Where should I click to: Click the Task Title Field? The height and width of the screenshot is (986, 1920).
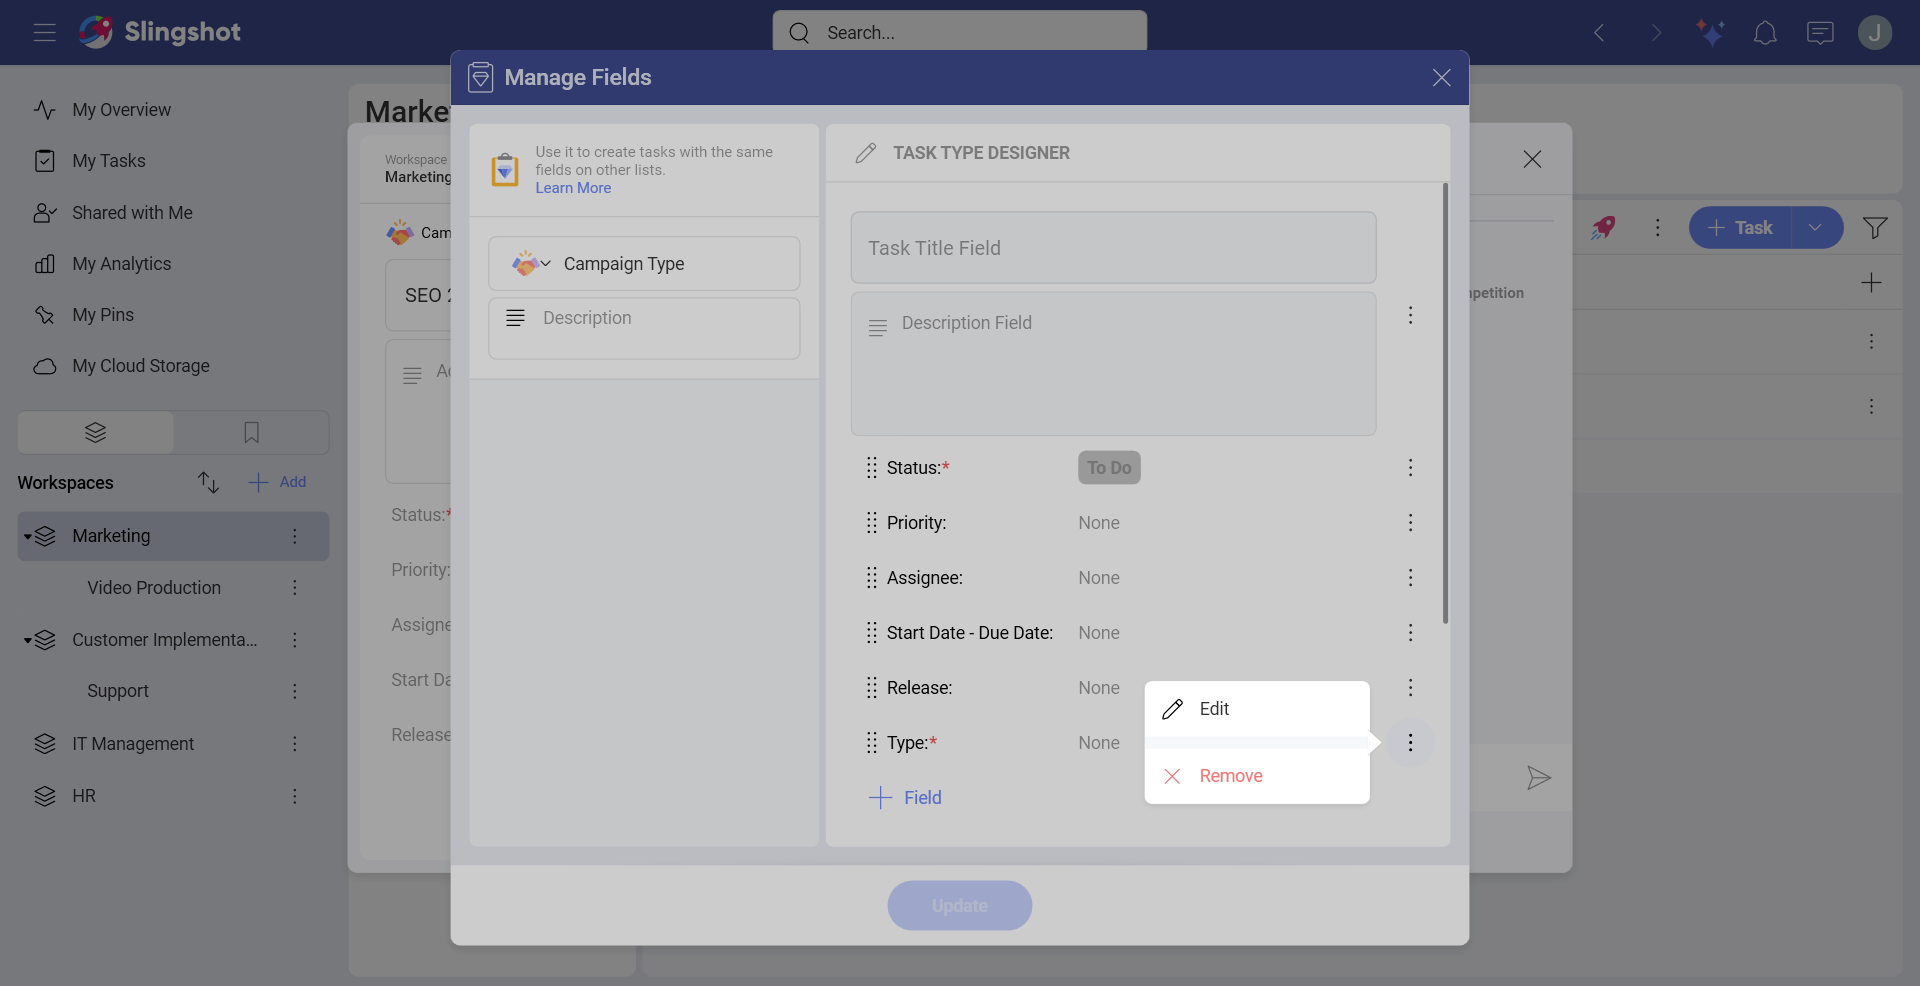pos(1113,248)
